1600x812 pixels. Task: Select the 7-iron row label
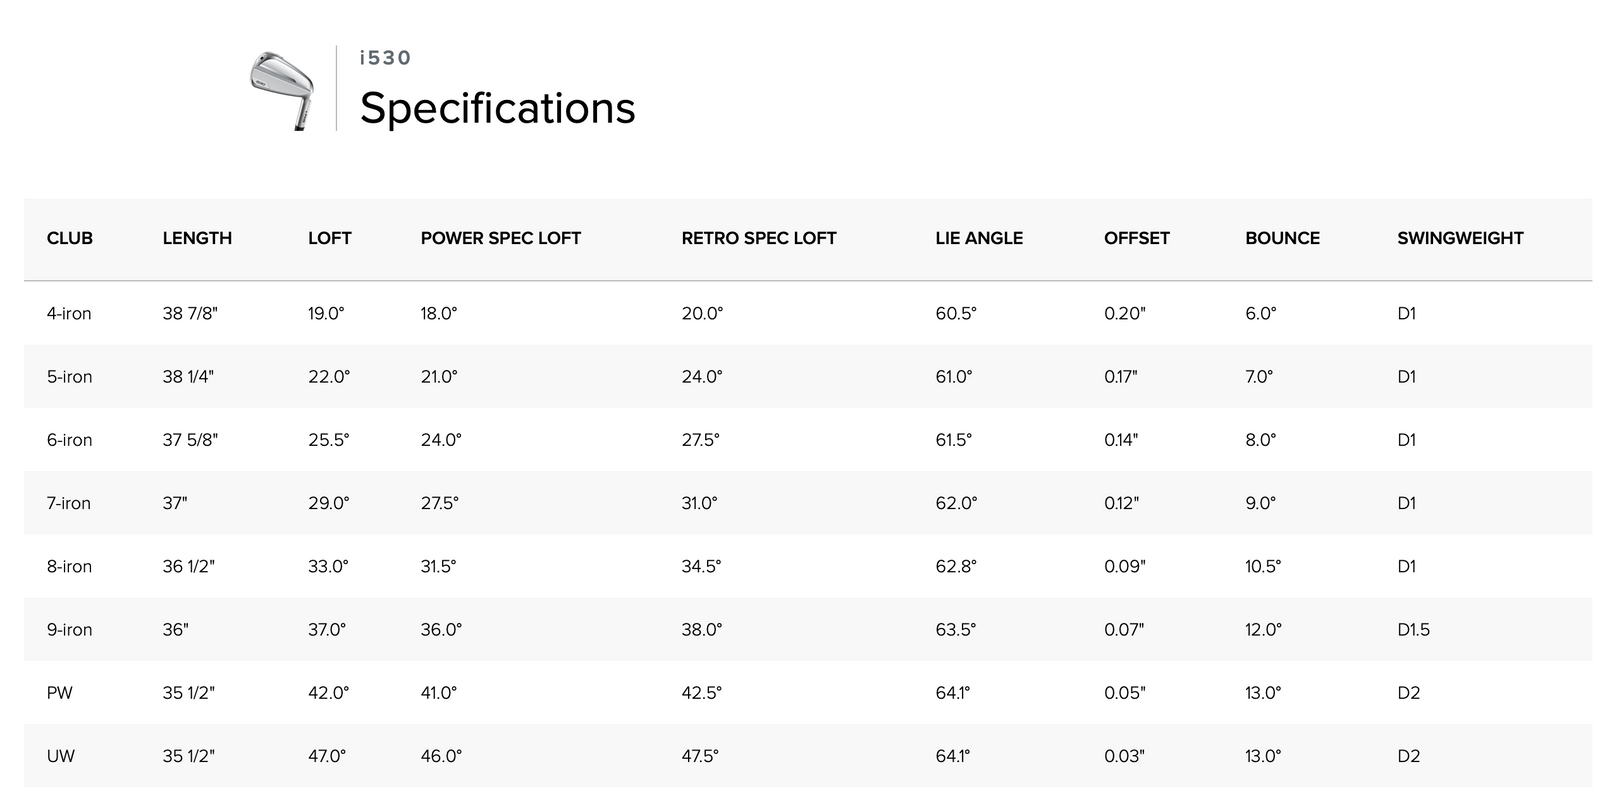pos(69,503)
